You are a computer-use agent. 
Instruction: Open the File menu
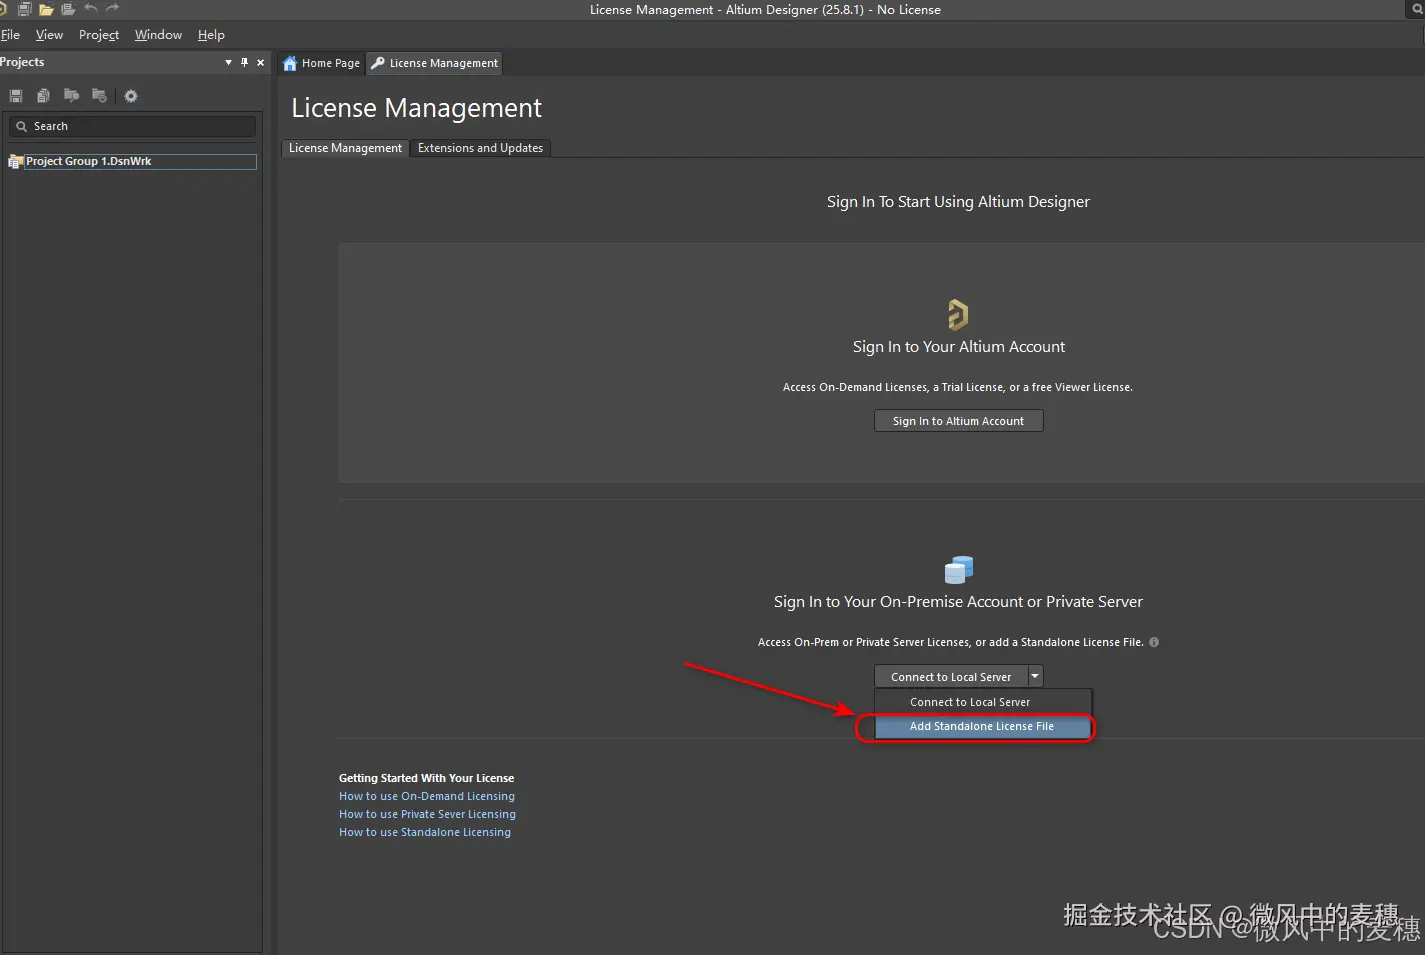pos(10,34)
